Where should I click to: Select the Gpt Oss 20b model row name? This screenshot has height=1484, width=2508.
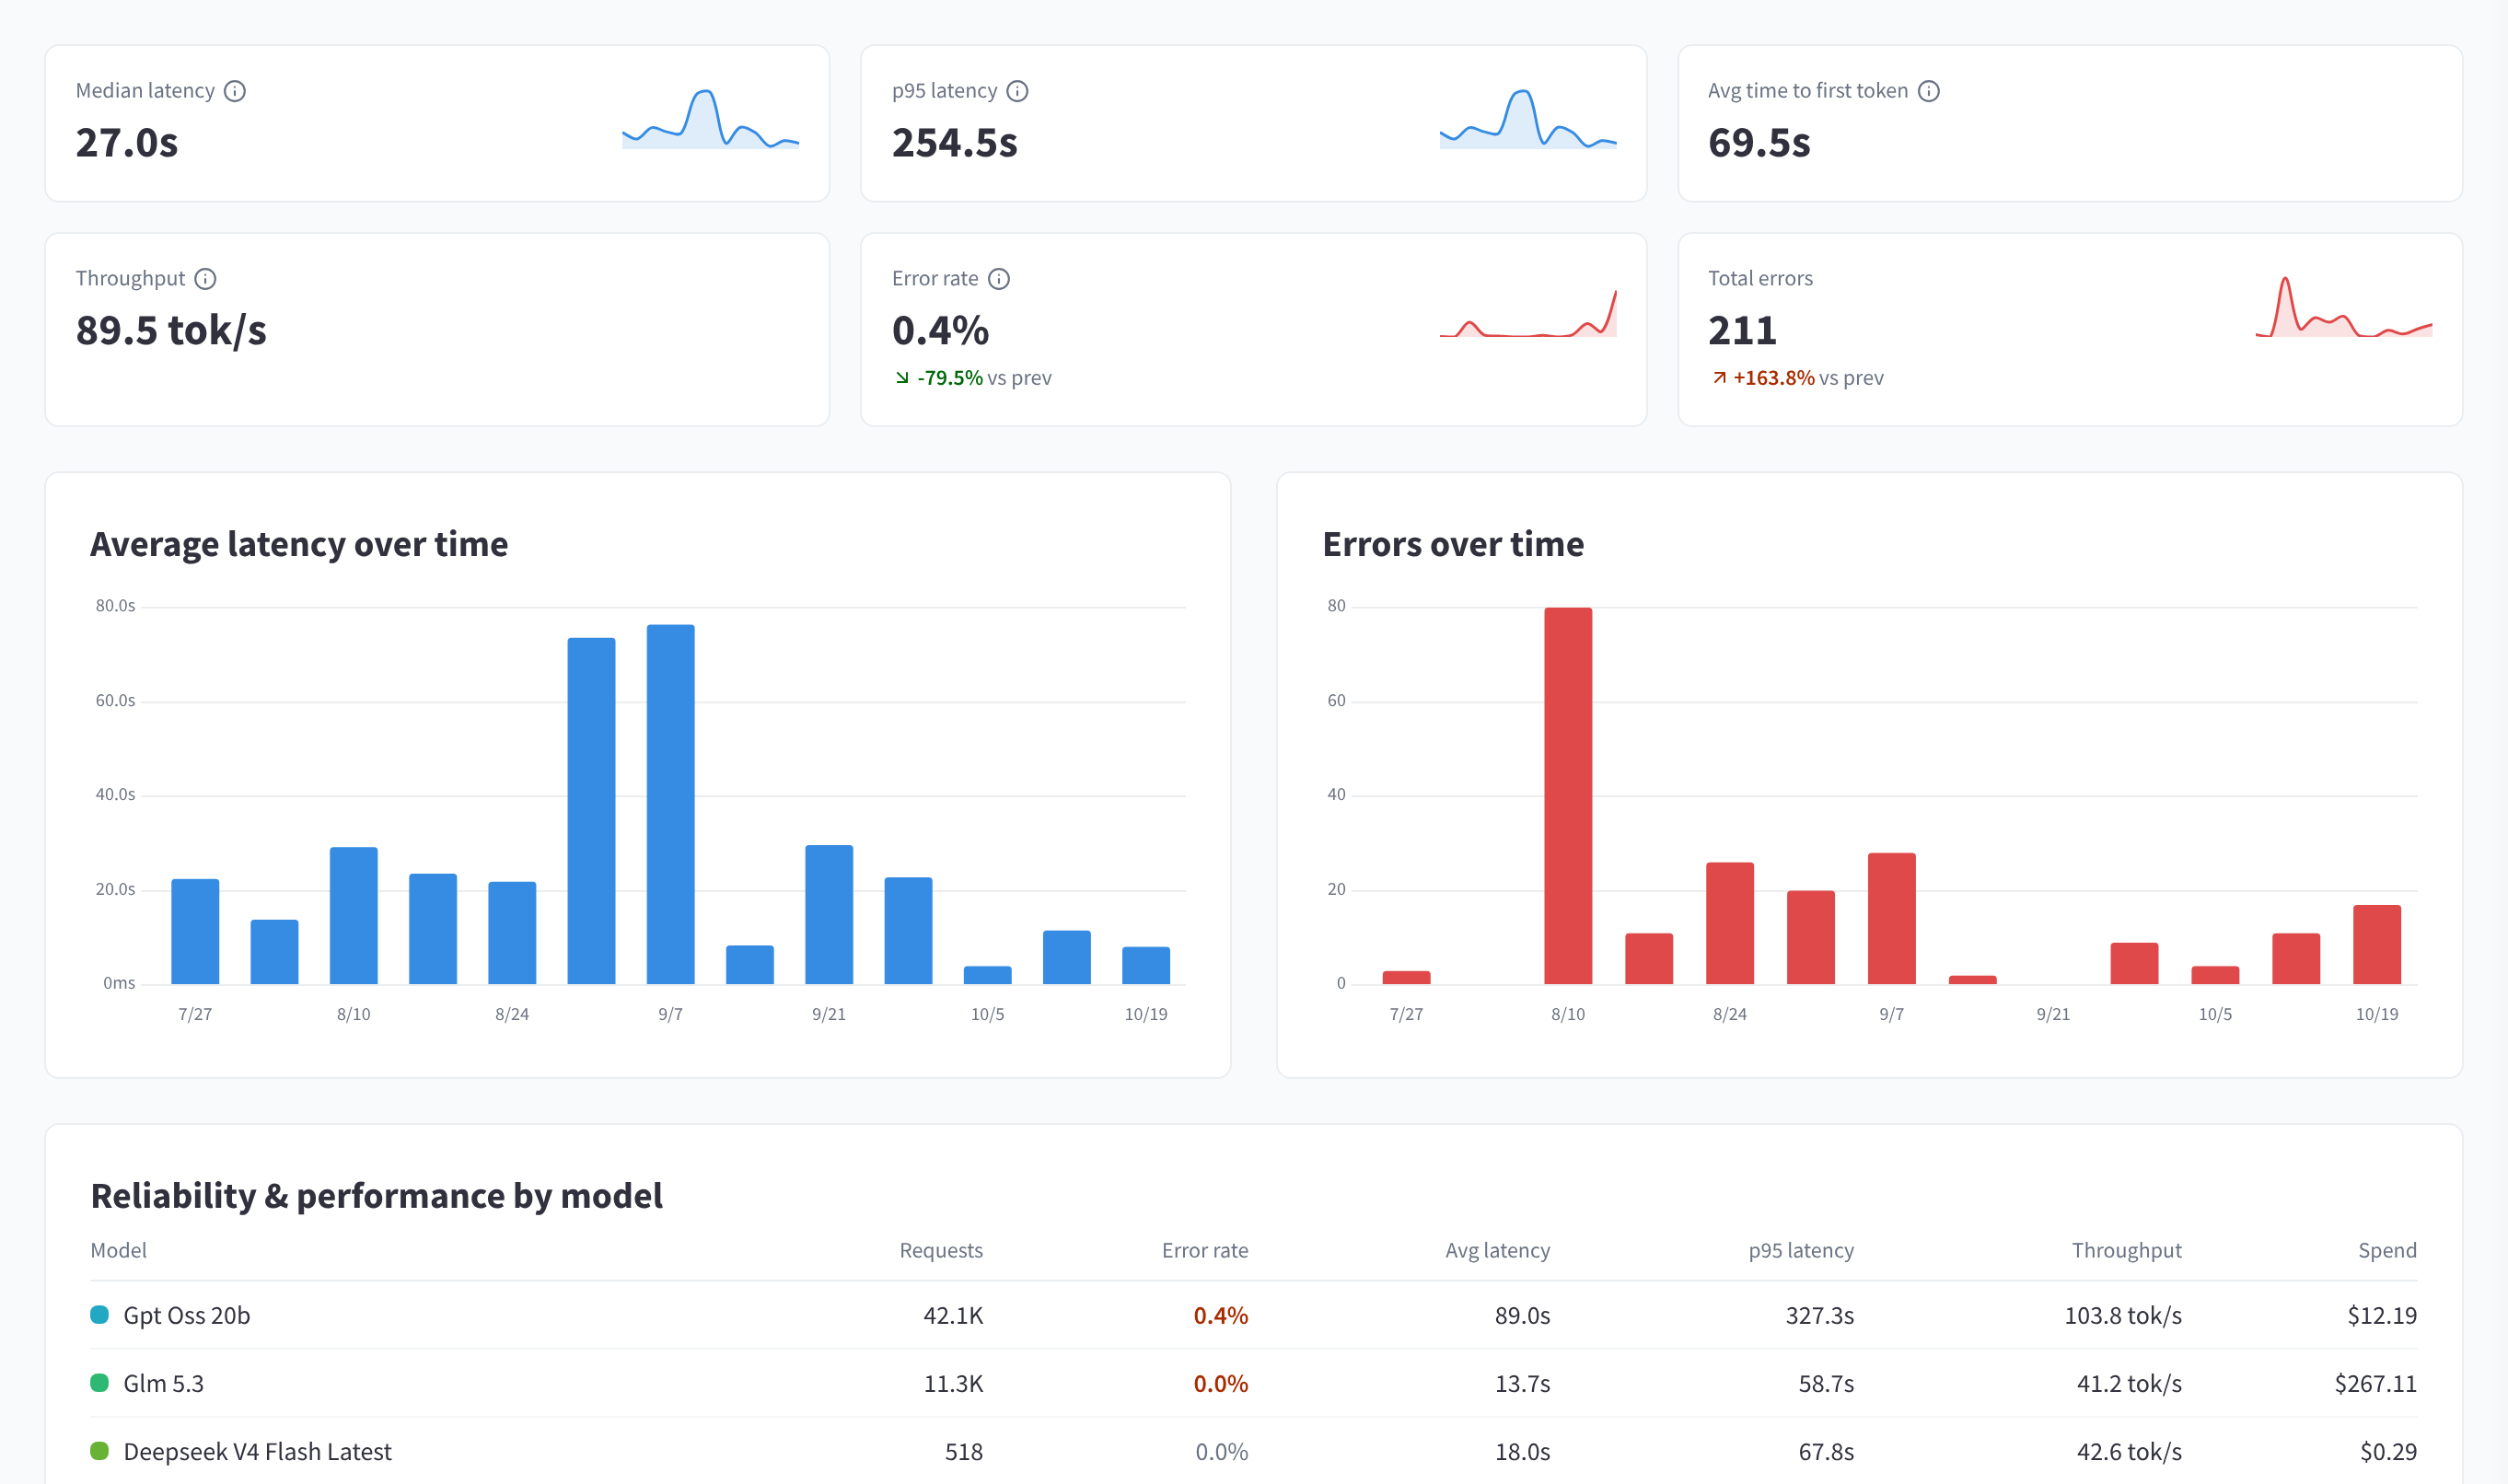[x=186, y=1315]
